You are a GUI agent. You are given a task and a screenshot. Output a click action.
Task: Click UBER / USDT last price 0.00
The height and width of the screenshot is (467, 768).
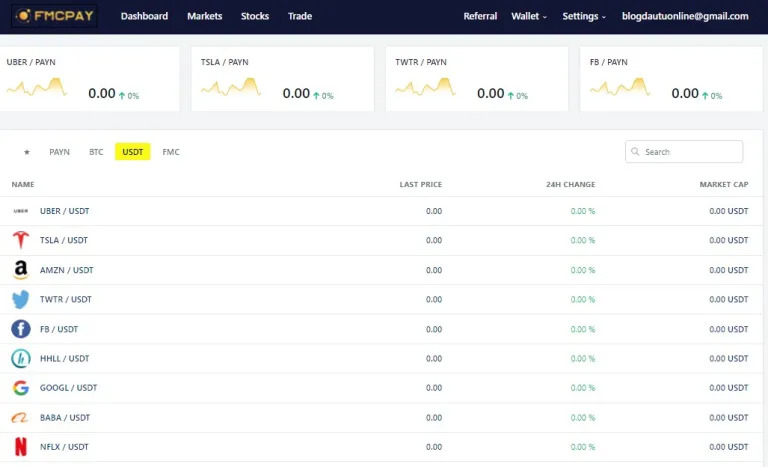point(434,211)
